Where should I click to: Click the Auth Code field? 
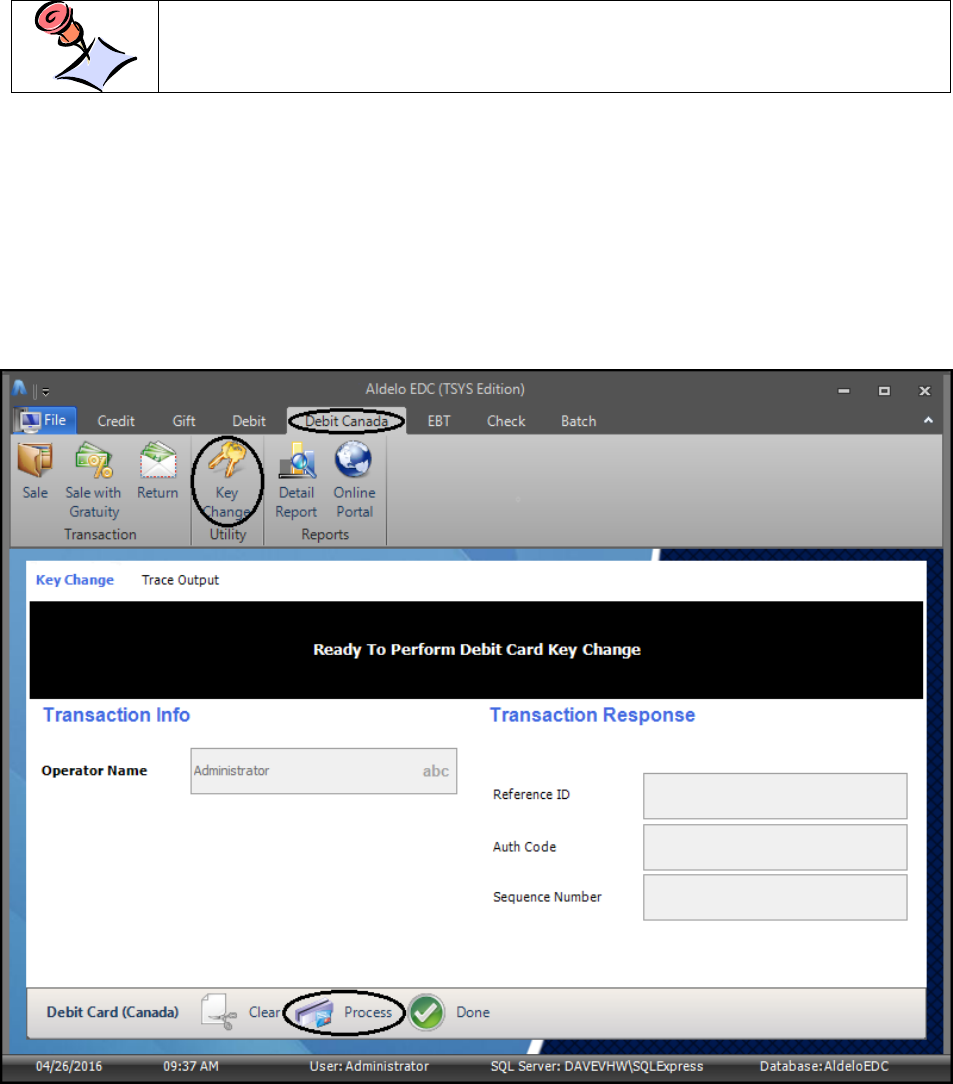(x=775, y=847)
